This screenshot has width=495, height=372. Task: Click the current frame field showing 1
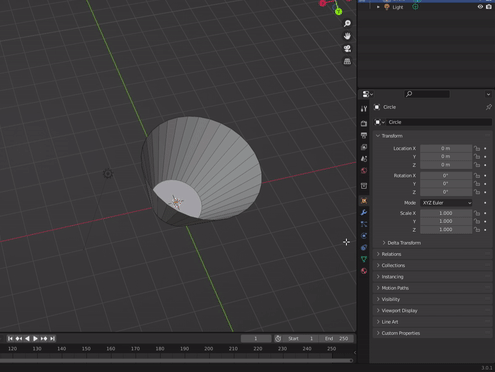[256, 338]
